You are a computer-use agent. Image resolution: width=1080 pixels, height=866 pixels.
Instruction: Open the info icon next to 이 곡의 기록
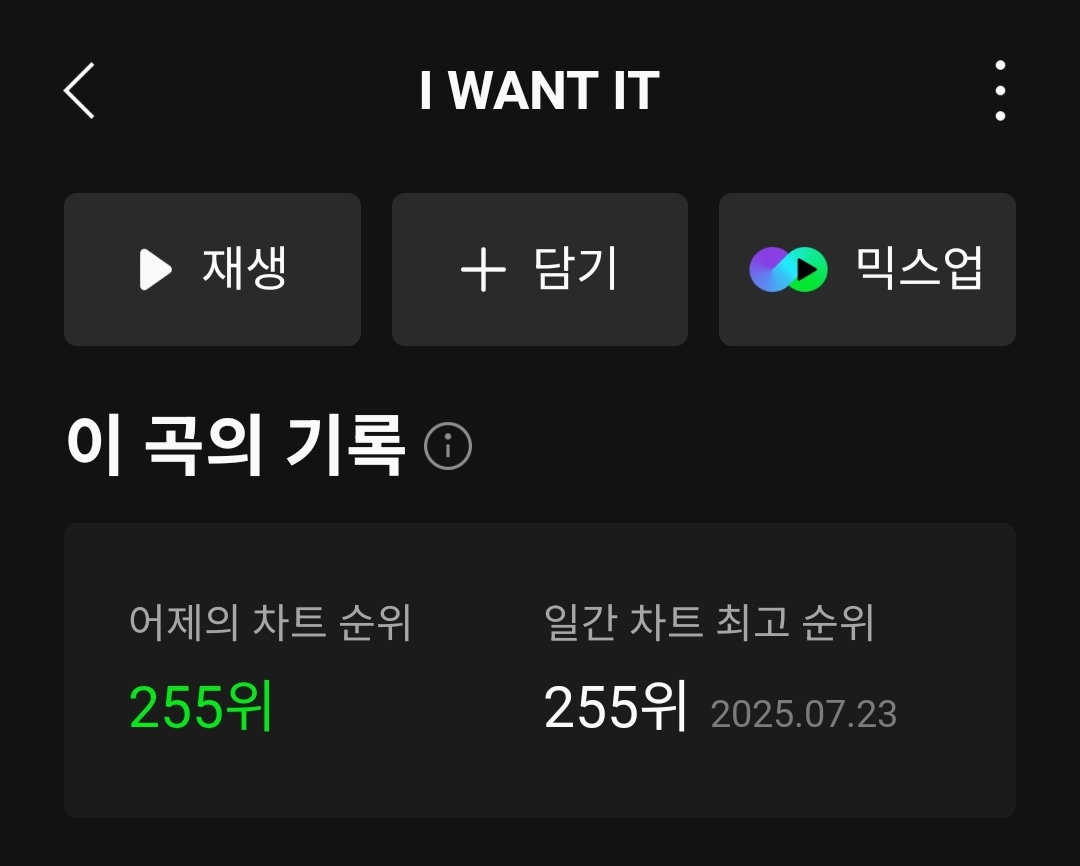tap(448, 446)
